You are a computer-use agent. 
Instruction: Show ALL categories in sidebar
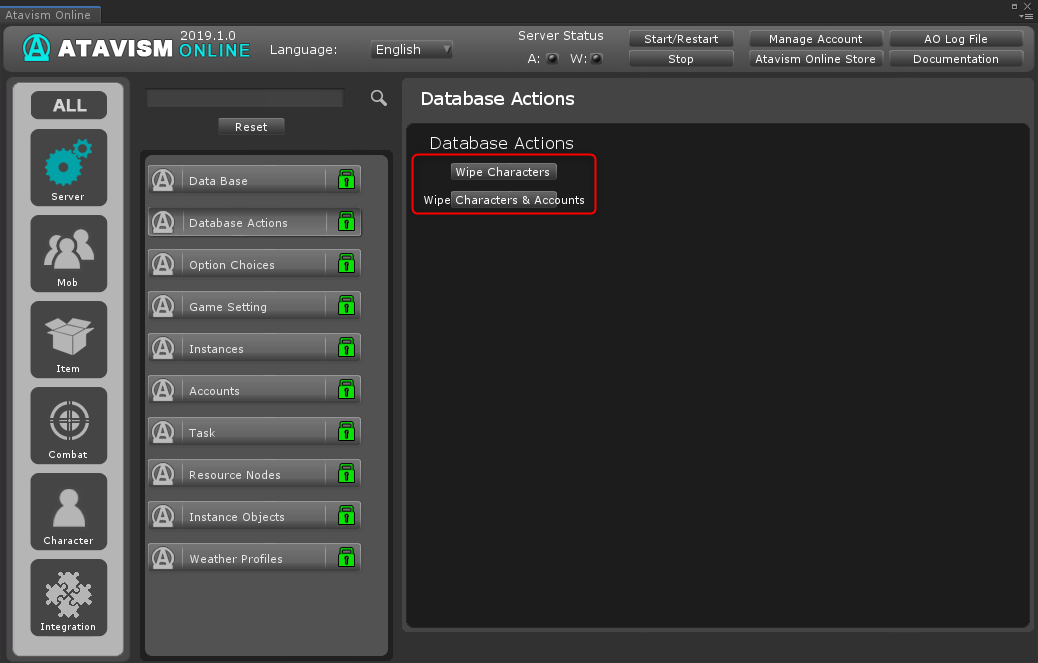[69, 105]
